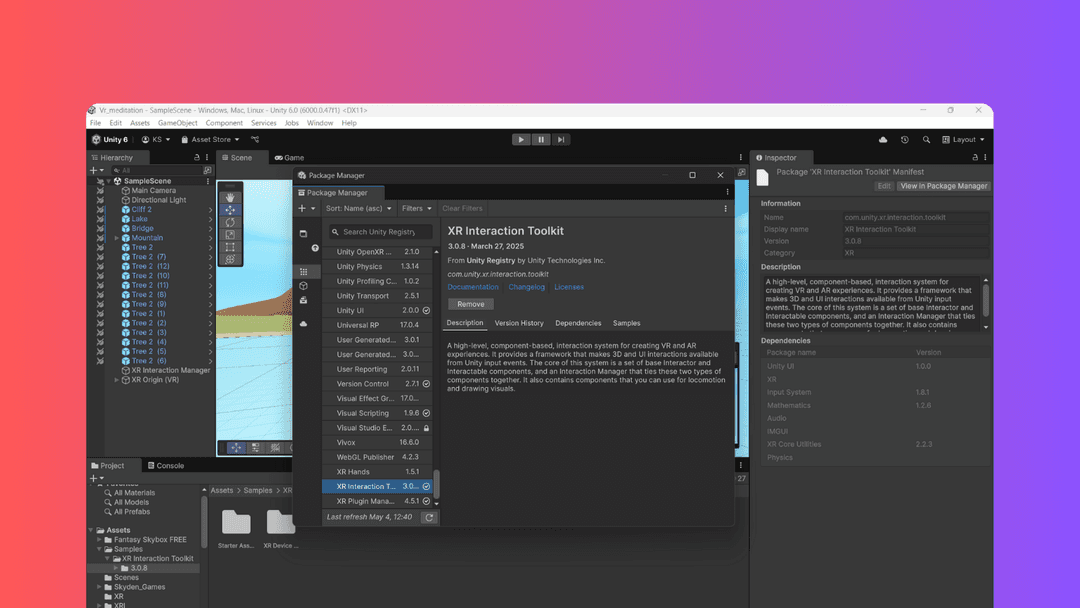The image size is (1080, 608).
Task: Select the Scale tool
Action: coord(230,235)
